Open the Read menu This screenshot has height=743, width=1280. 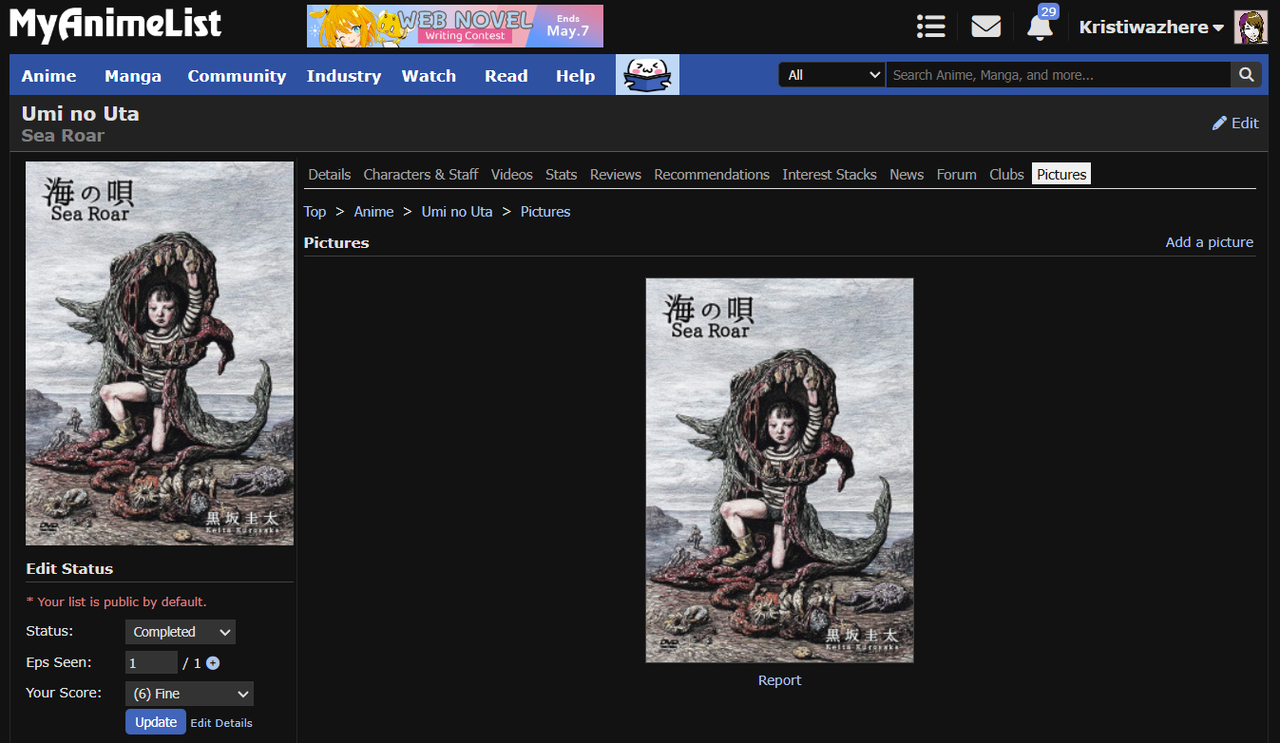click(506, 76)
